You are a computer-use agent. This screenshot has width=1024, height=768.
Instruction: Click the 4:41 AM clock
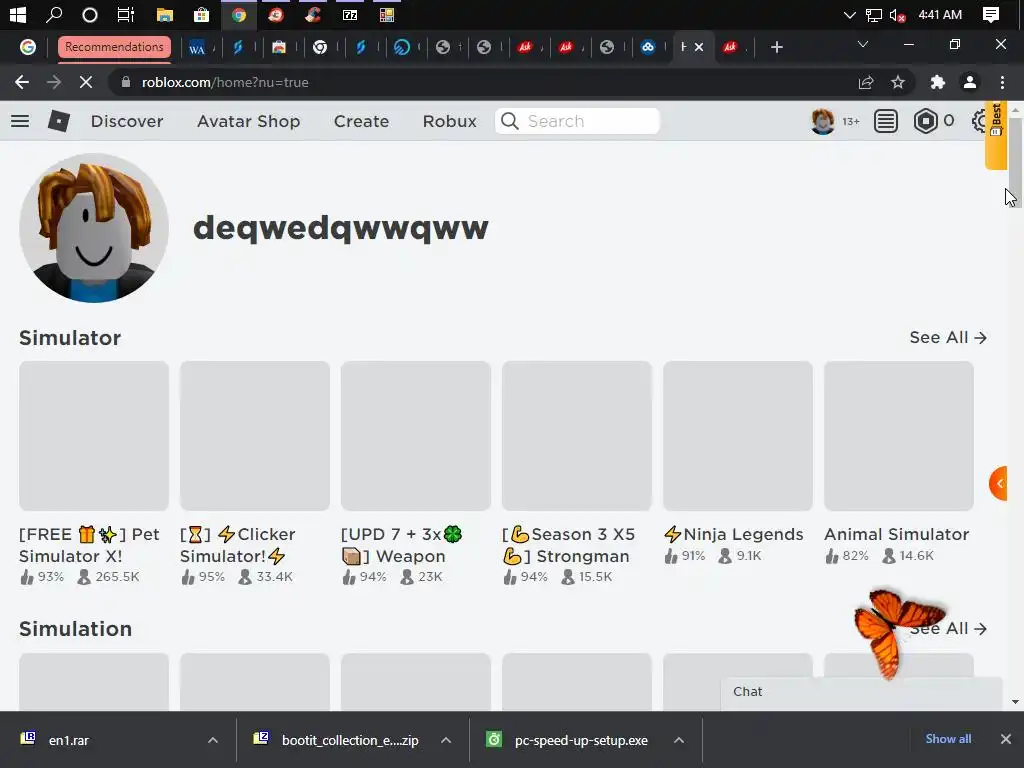point(940,15)
